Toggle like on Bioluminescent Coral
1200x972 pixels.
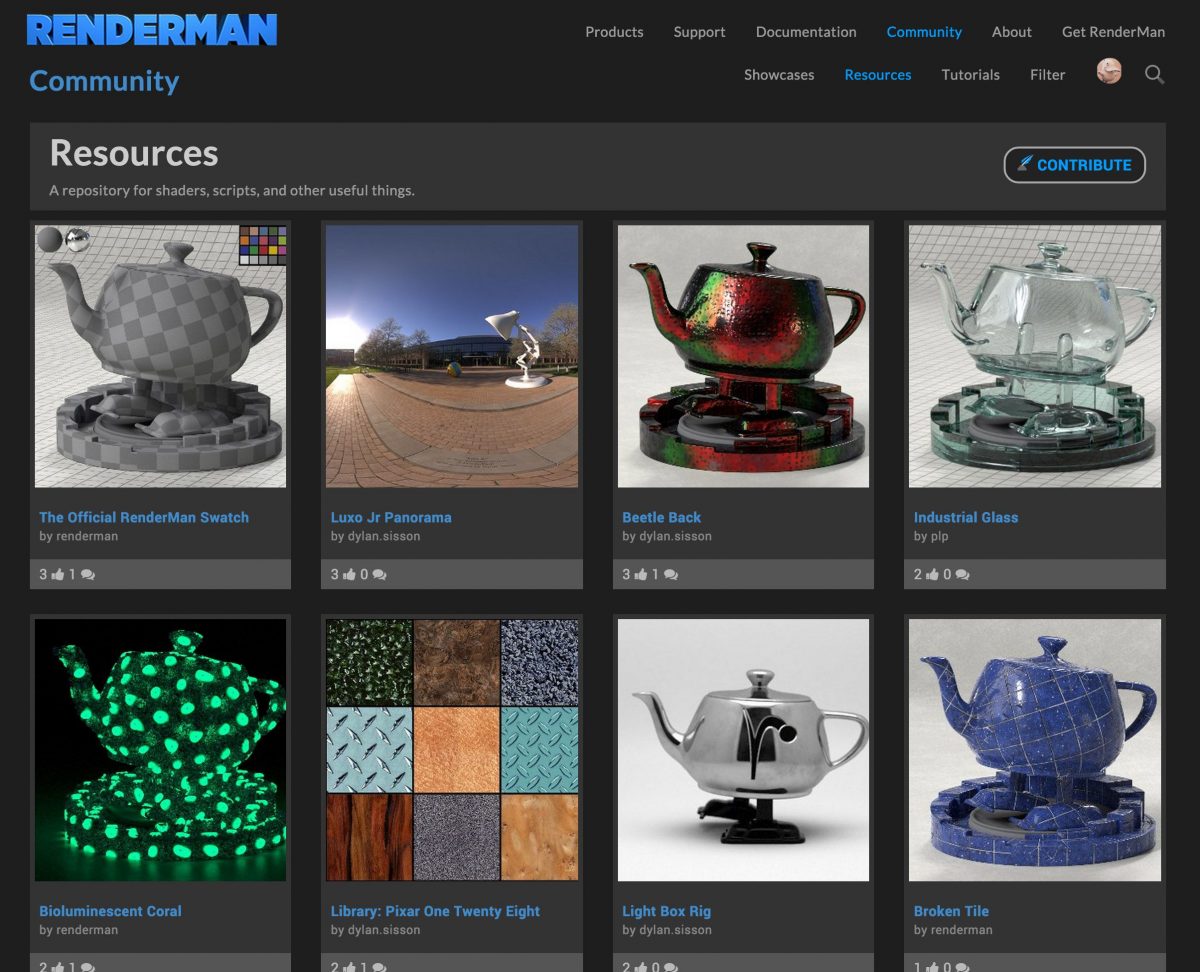coord(57,966)
